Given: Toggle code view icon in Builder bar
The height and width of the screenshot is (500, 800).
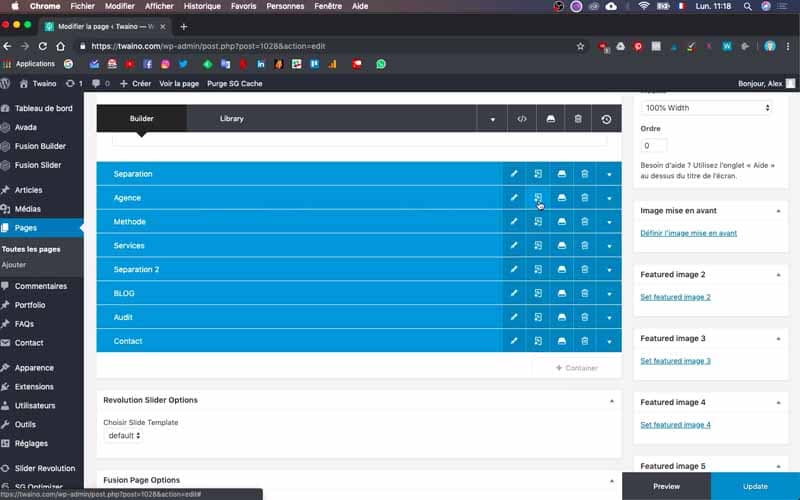Looking at the screenshot, I should tap(521, 119).
